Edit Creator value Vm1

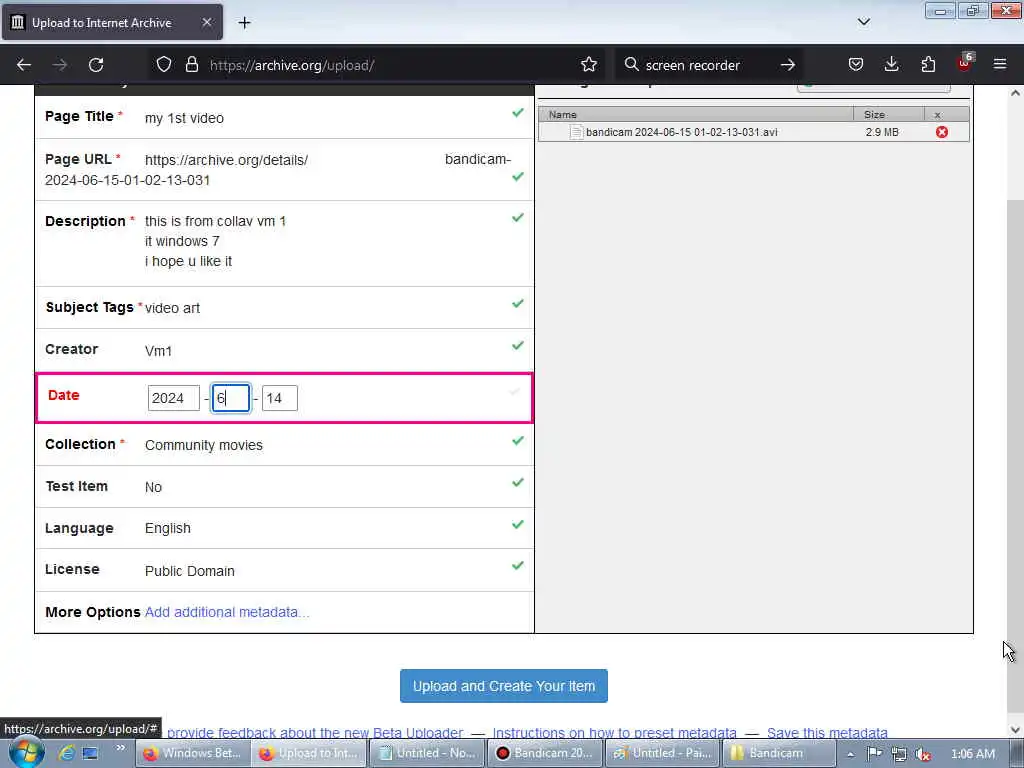point(158,351)
